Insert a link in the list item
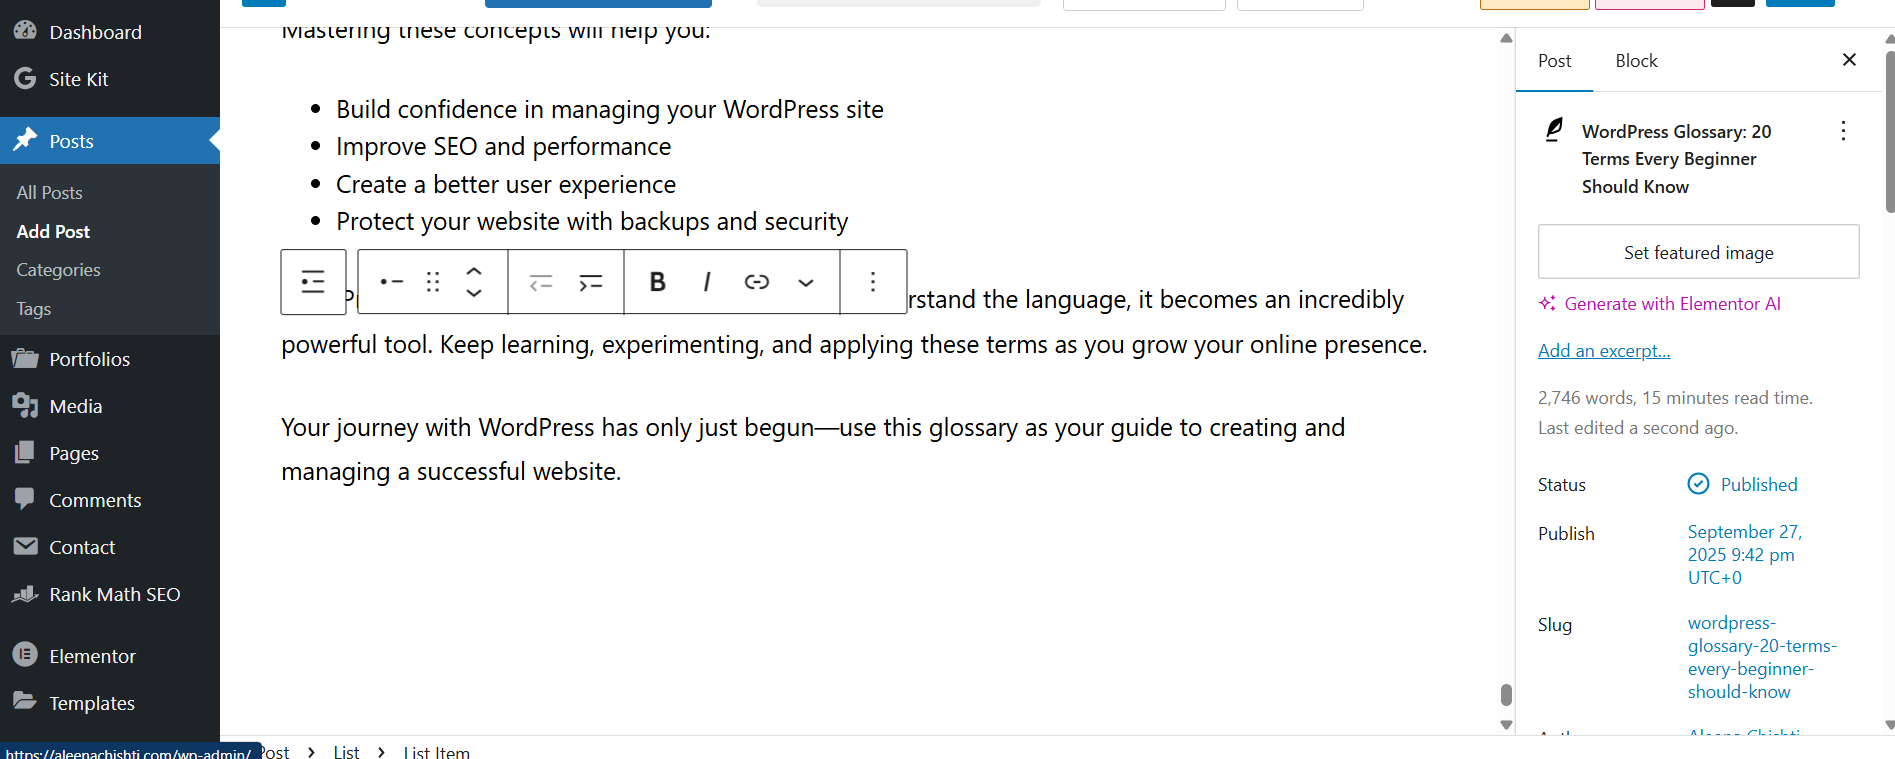 [757, 282]
